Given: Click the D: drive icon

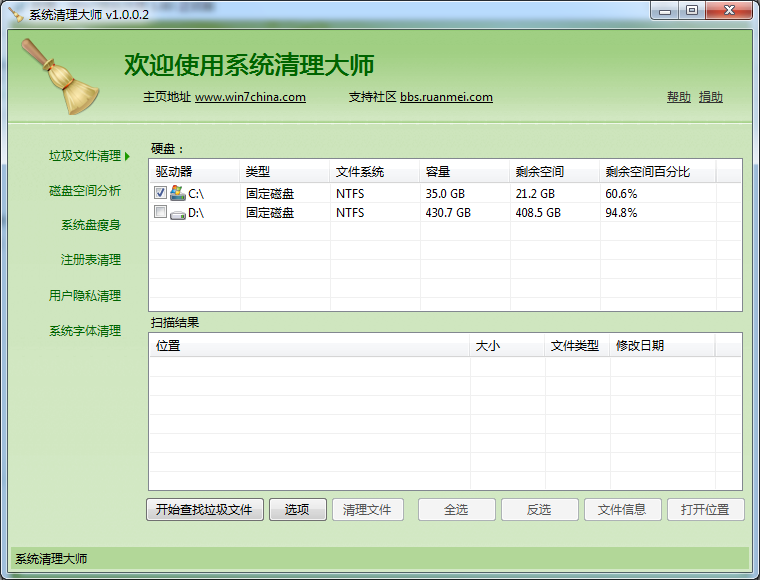Looking at the screenshot, I should click(x=178, y=213).
